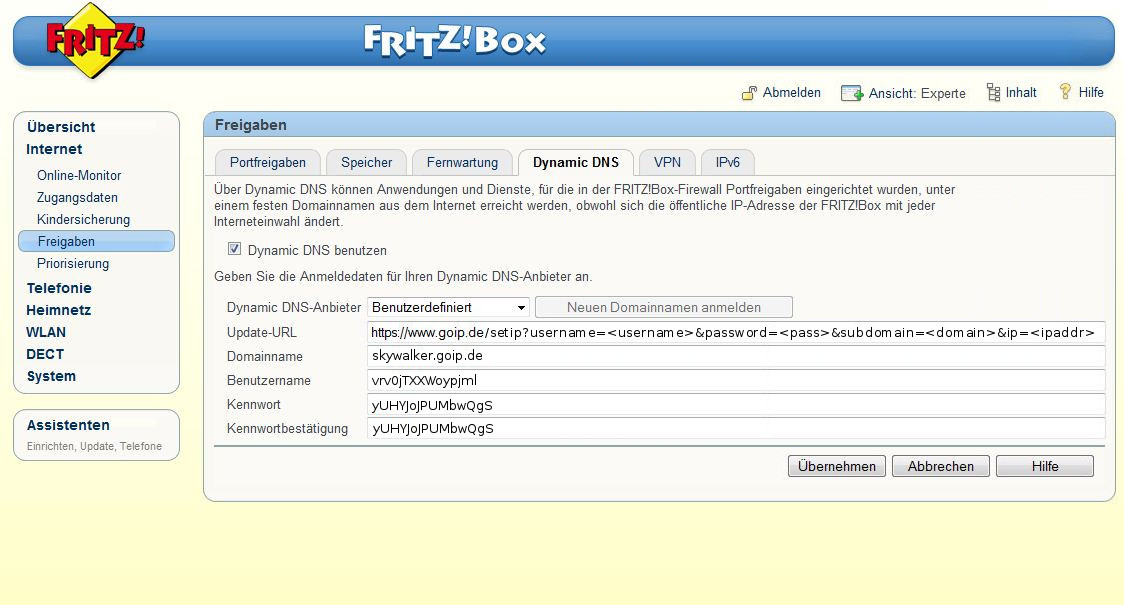Open the Fernwartung tab
This screenshot has width=1124, height=605.
tap(462, 163)
